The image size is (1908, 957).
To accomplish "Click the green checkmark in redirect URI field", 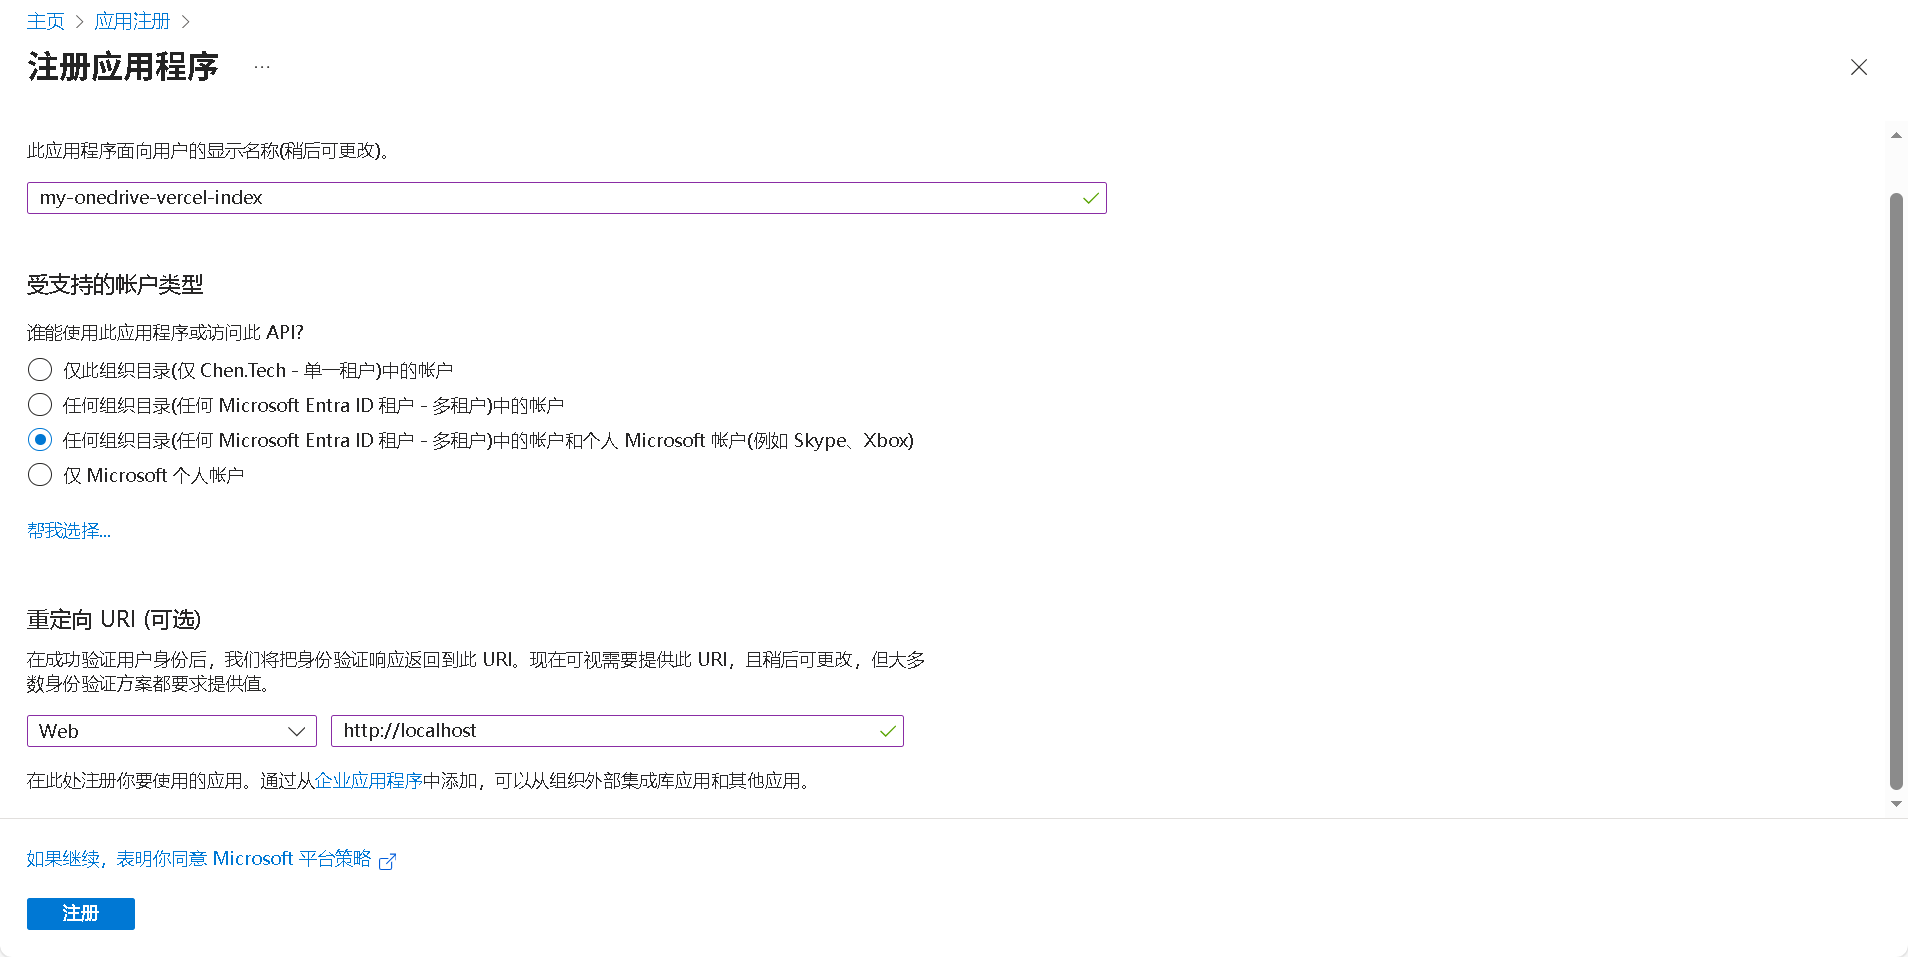I will [x=887, y=731].
